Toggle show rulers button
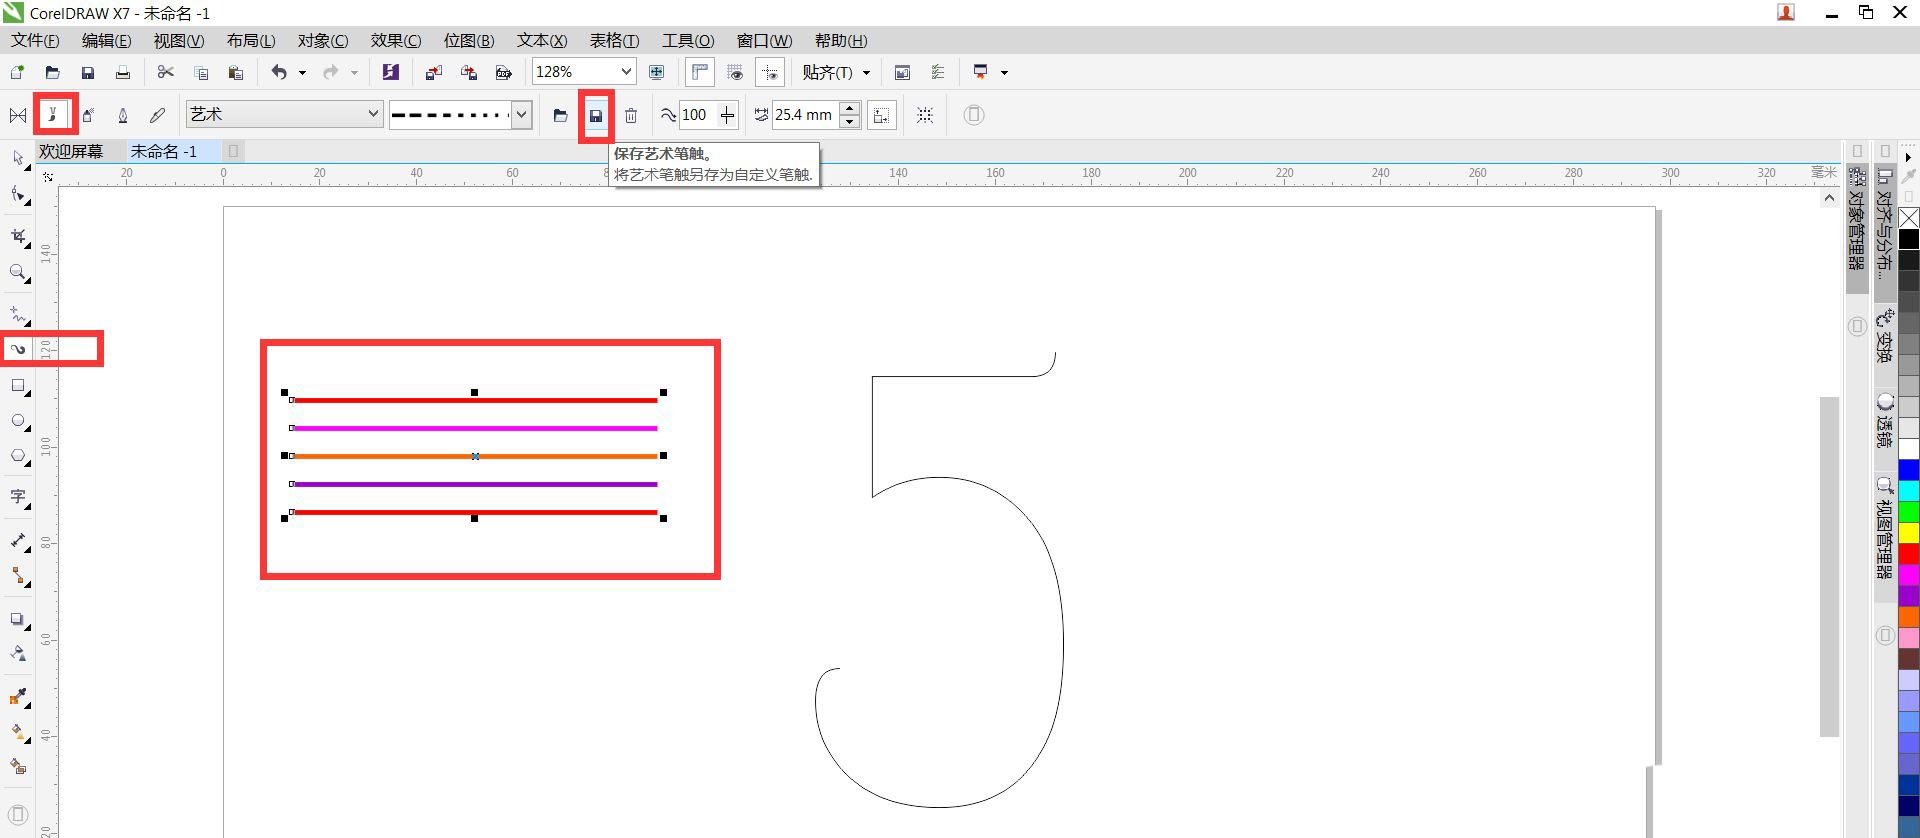The height and width of the screenshot is (838, 1920). pos(699,72)
